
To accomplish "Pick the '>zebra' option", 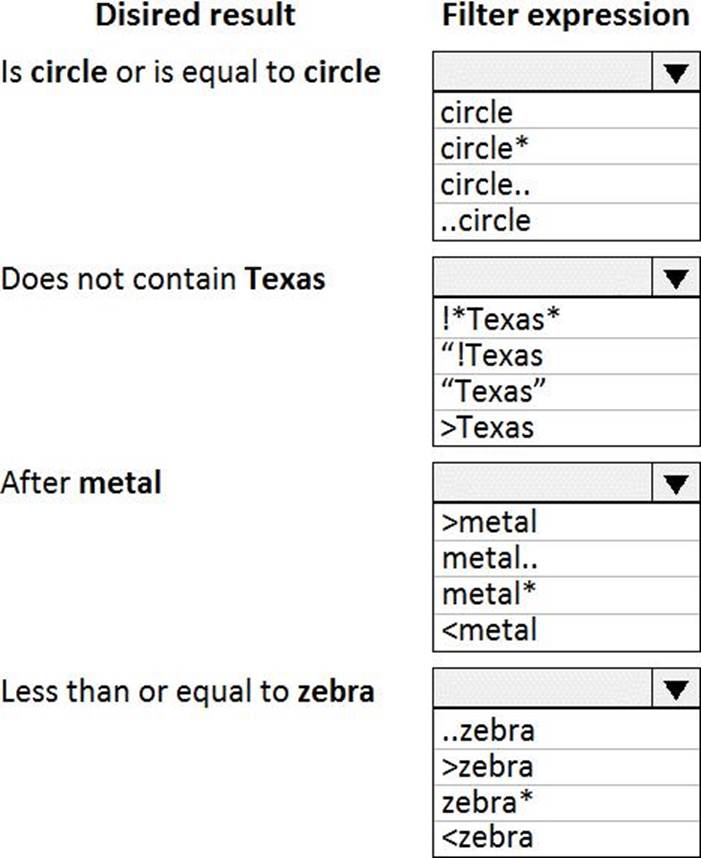I will pos(566,767).
